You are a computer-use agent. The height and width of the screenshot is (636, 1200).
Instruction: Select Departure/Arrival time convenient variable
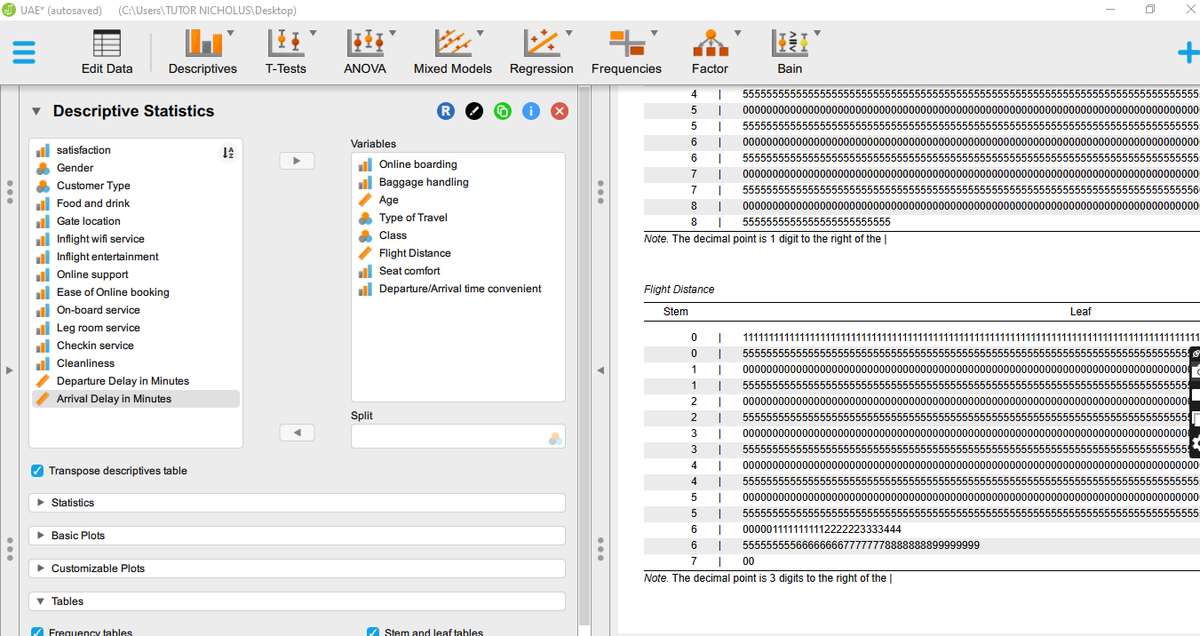pos(458,289)
